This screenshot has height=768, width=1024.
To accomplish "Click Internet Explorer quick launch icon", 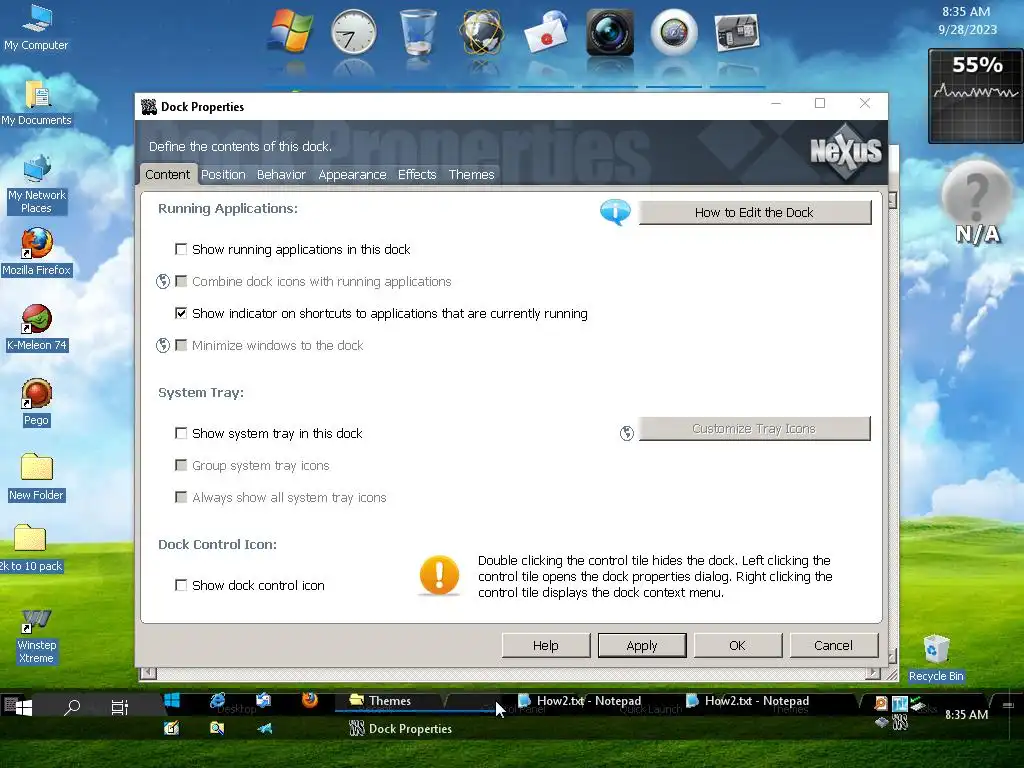I will click(x=217, y=701).
